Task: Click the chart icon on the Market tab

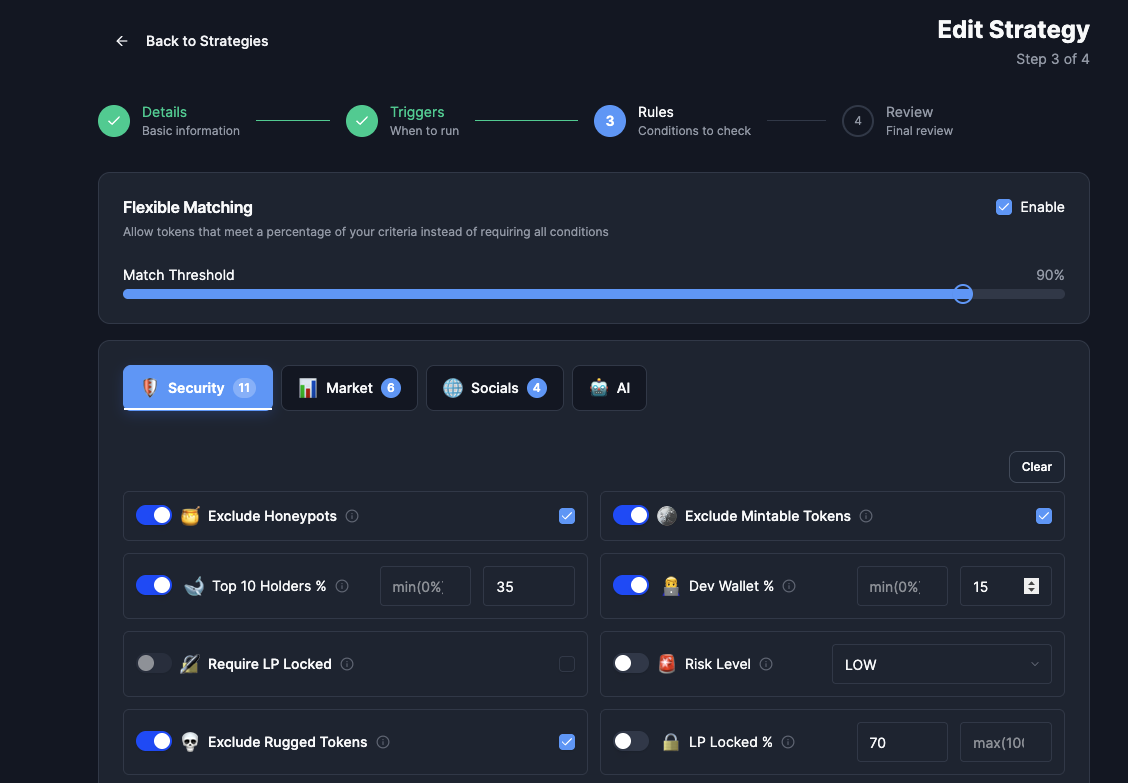Action: tap(306, 387)
